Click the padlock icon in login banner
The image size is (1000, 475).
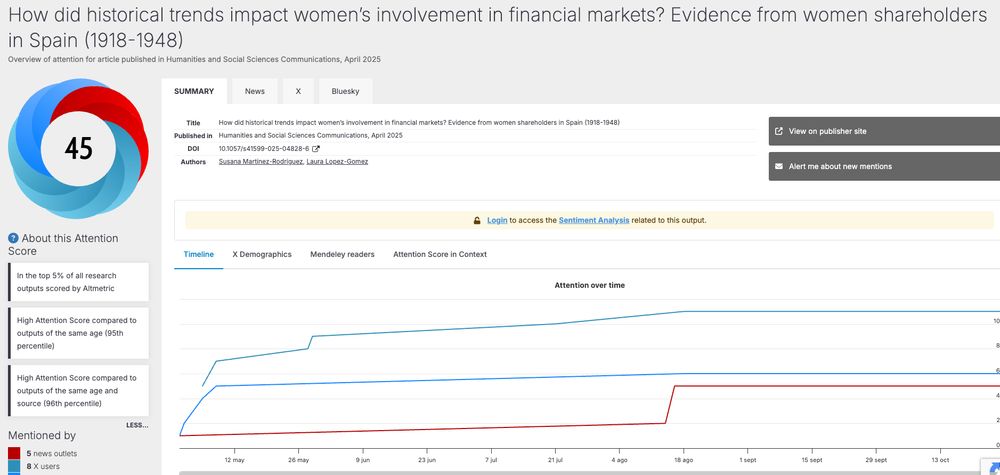[x=477, y=220]
